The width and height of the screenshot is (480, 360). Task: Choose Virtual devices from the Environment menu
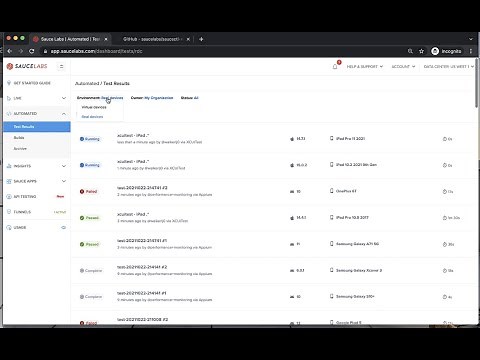click(94, 107)
